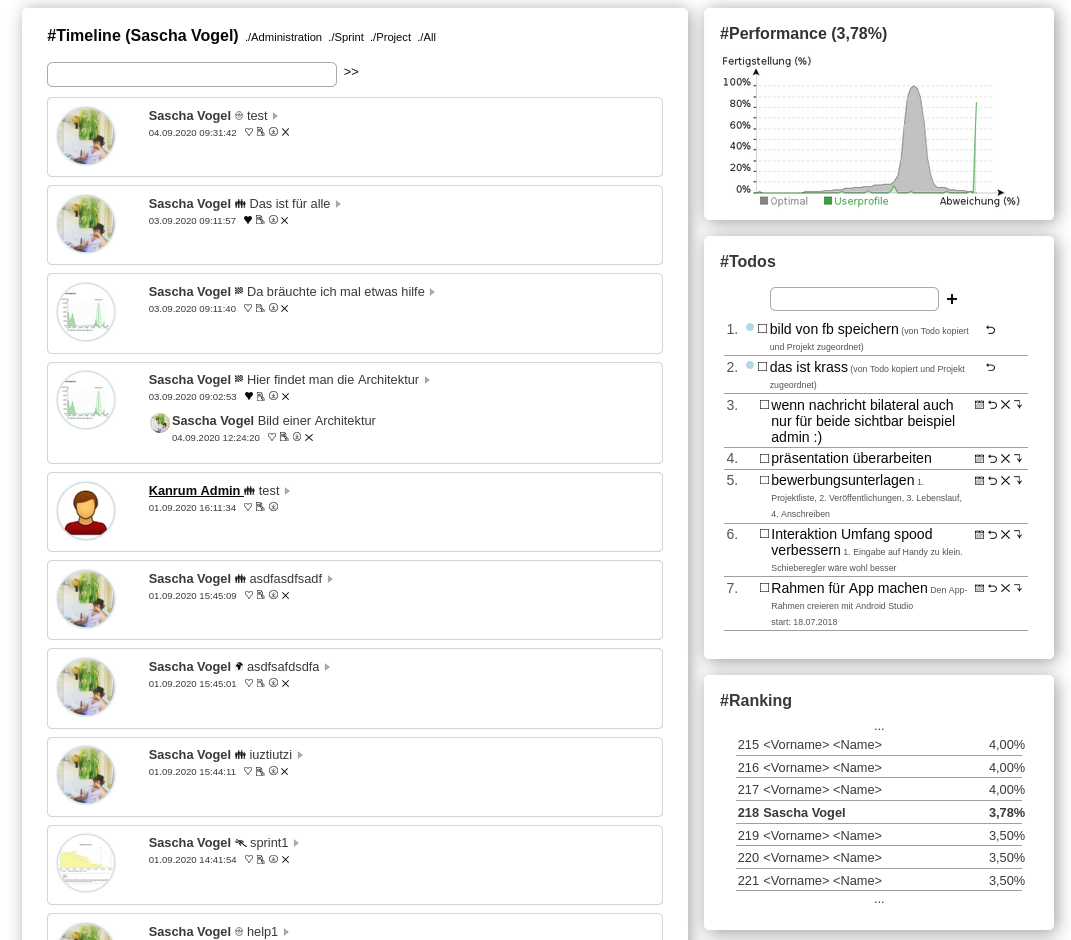This screenshot has width=1071, height=940.
Task: Expand the 'sprint1' post arrow
Action: click(296, 843)
